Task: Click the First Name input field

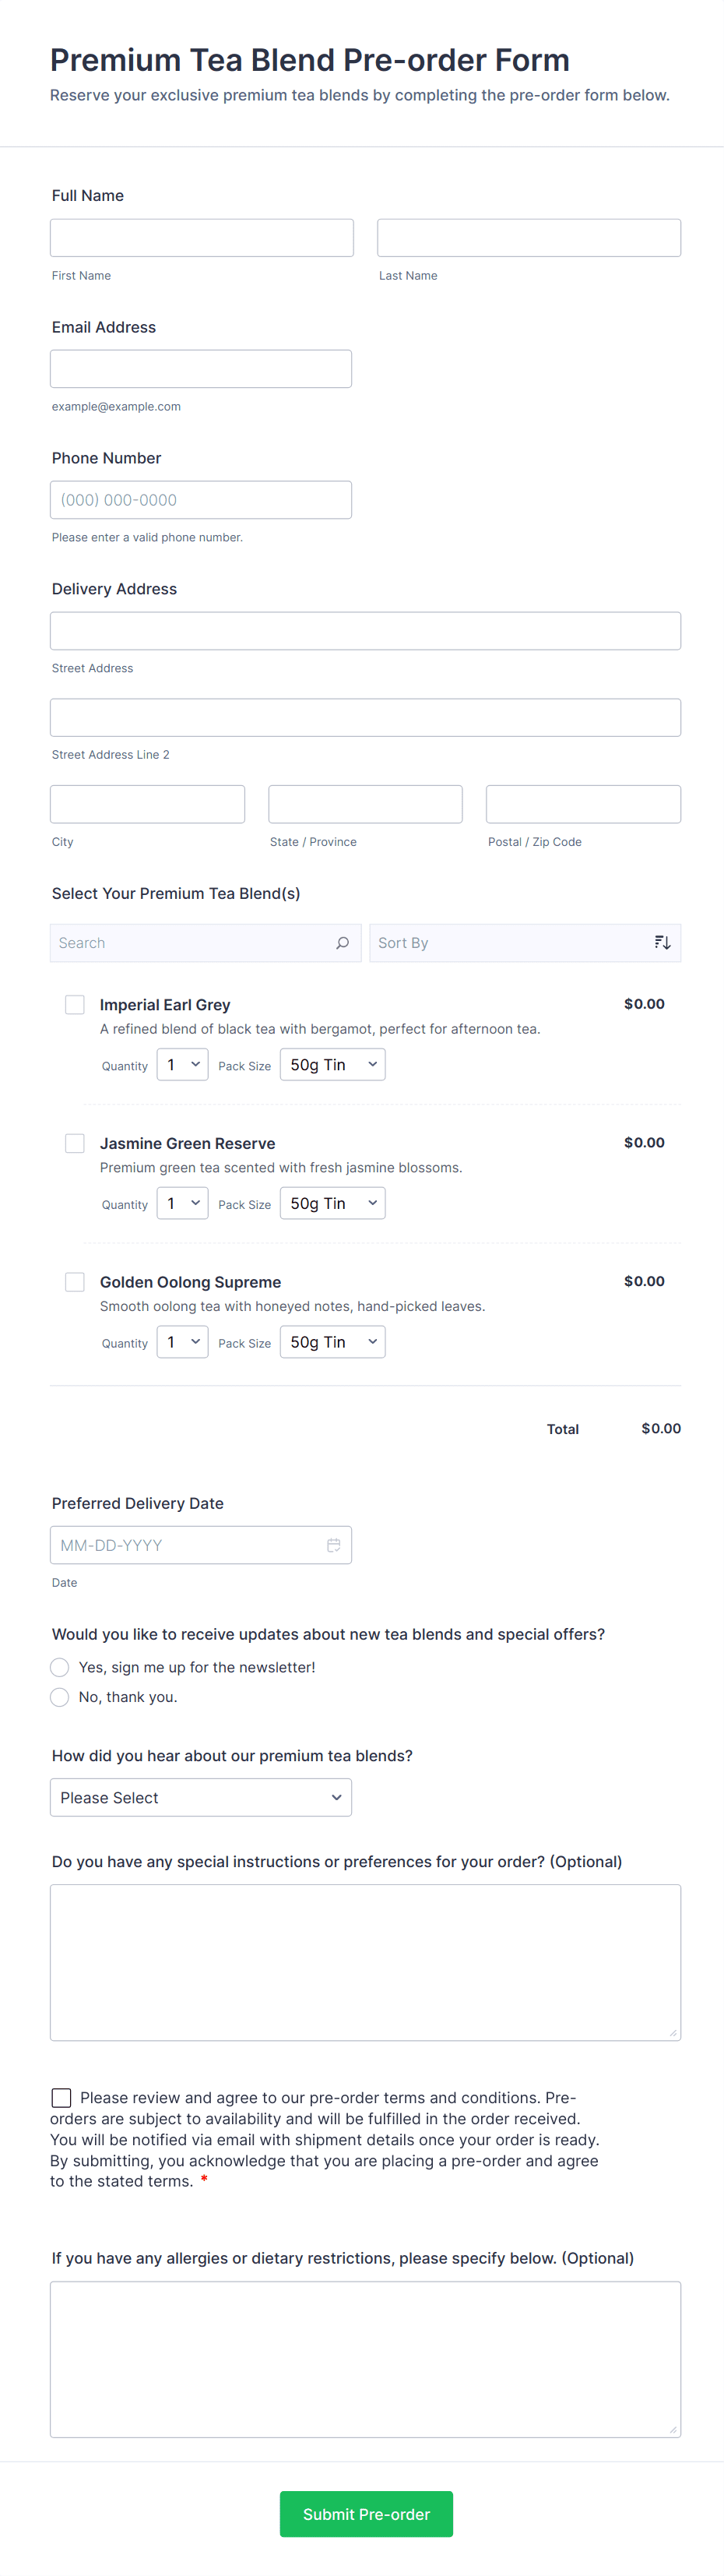Action: pos(201,238)
